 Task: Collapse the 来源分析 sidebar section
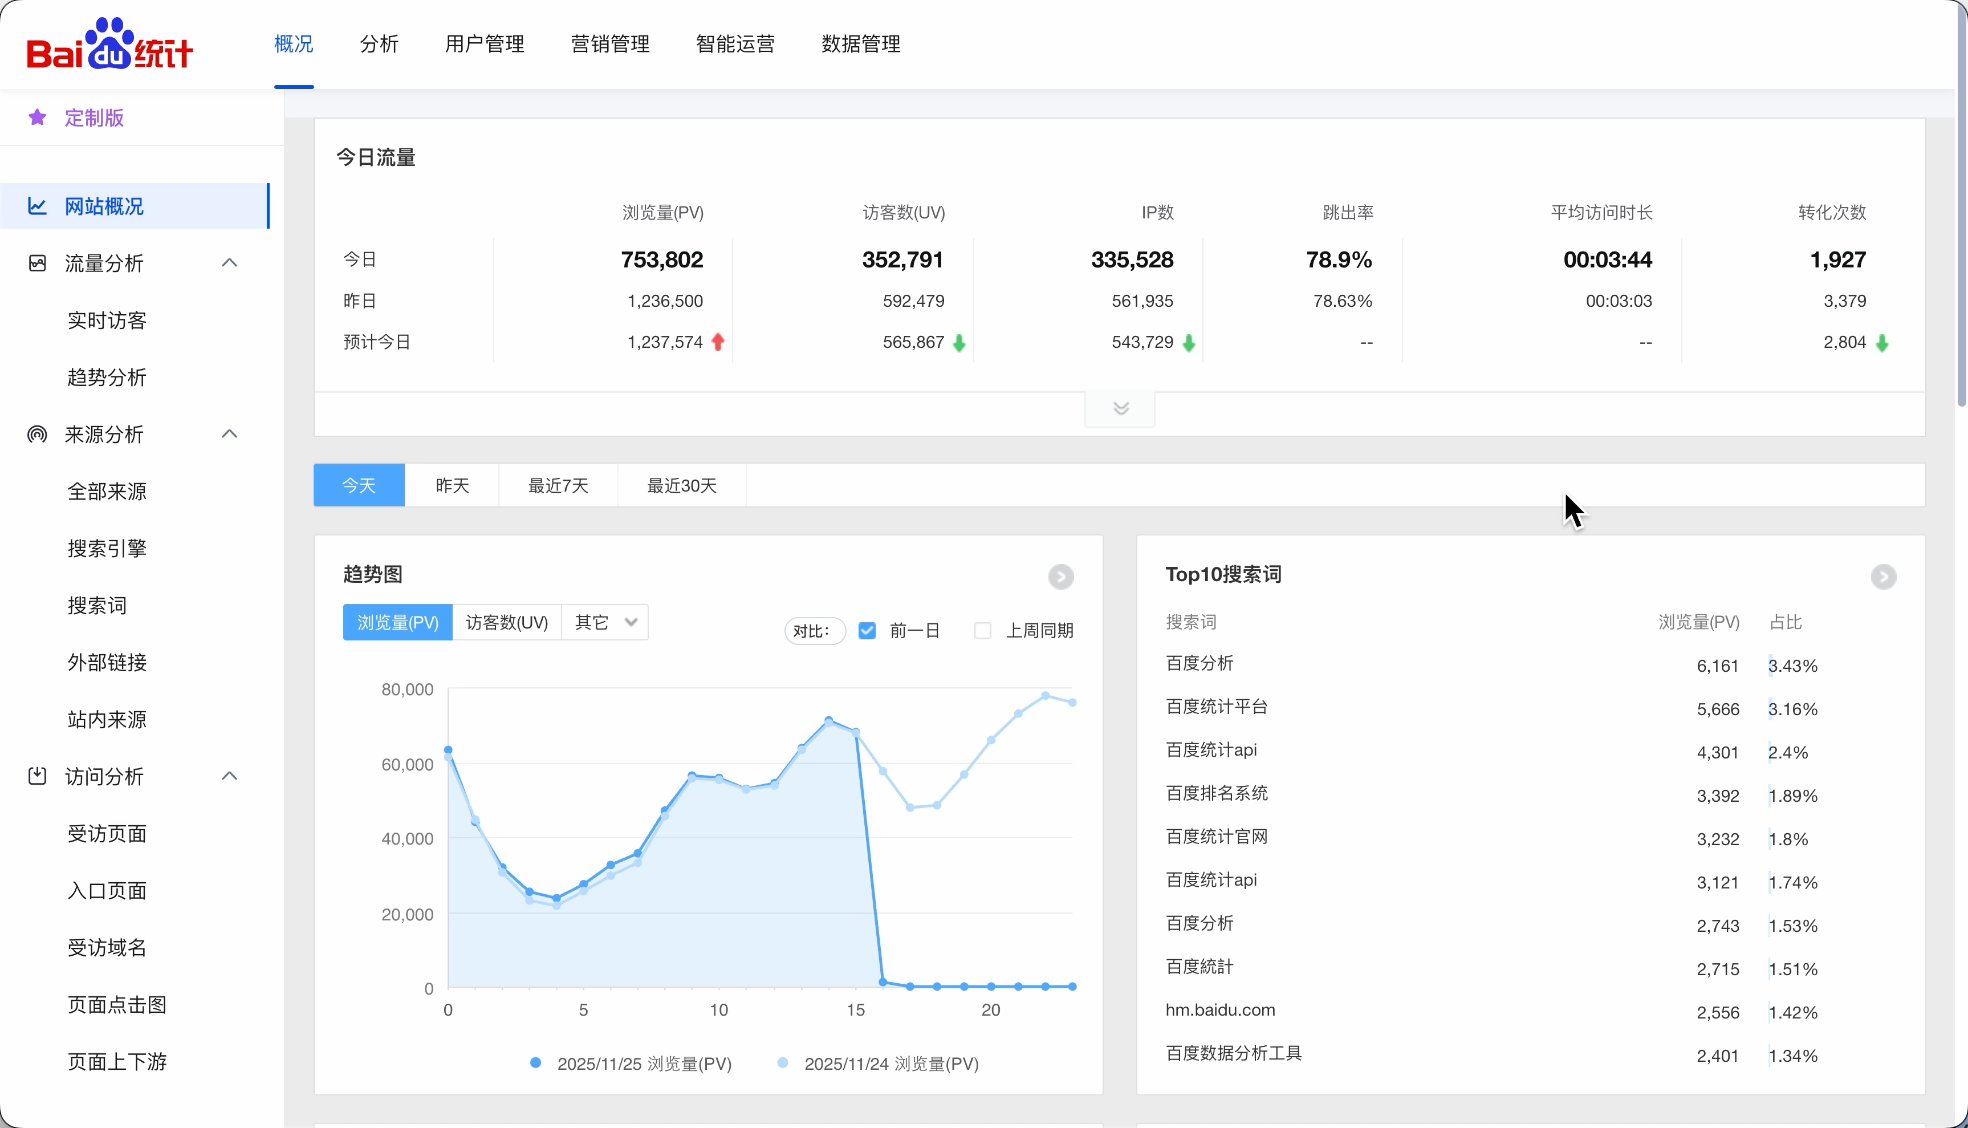click(x=229, y=434)
